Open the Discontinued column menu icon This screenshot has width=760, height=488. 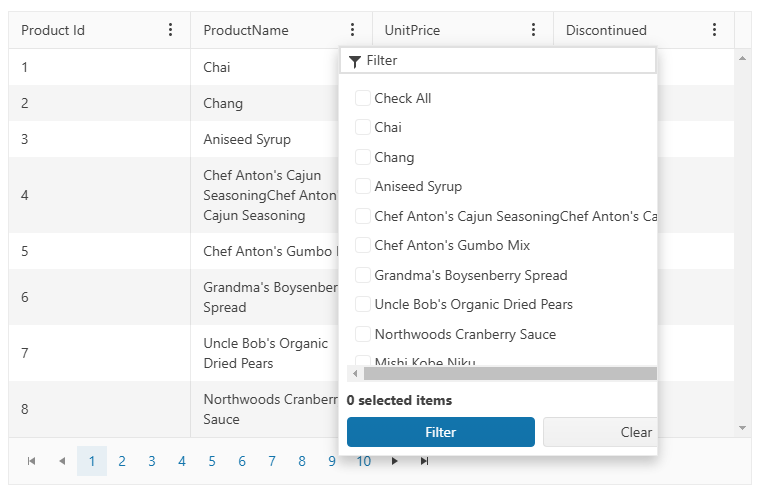(x=714, y=30)
